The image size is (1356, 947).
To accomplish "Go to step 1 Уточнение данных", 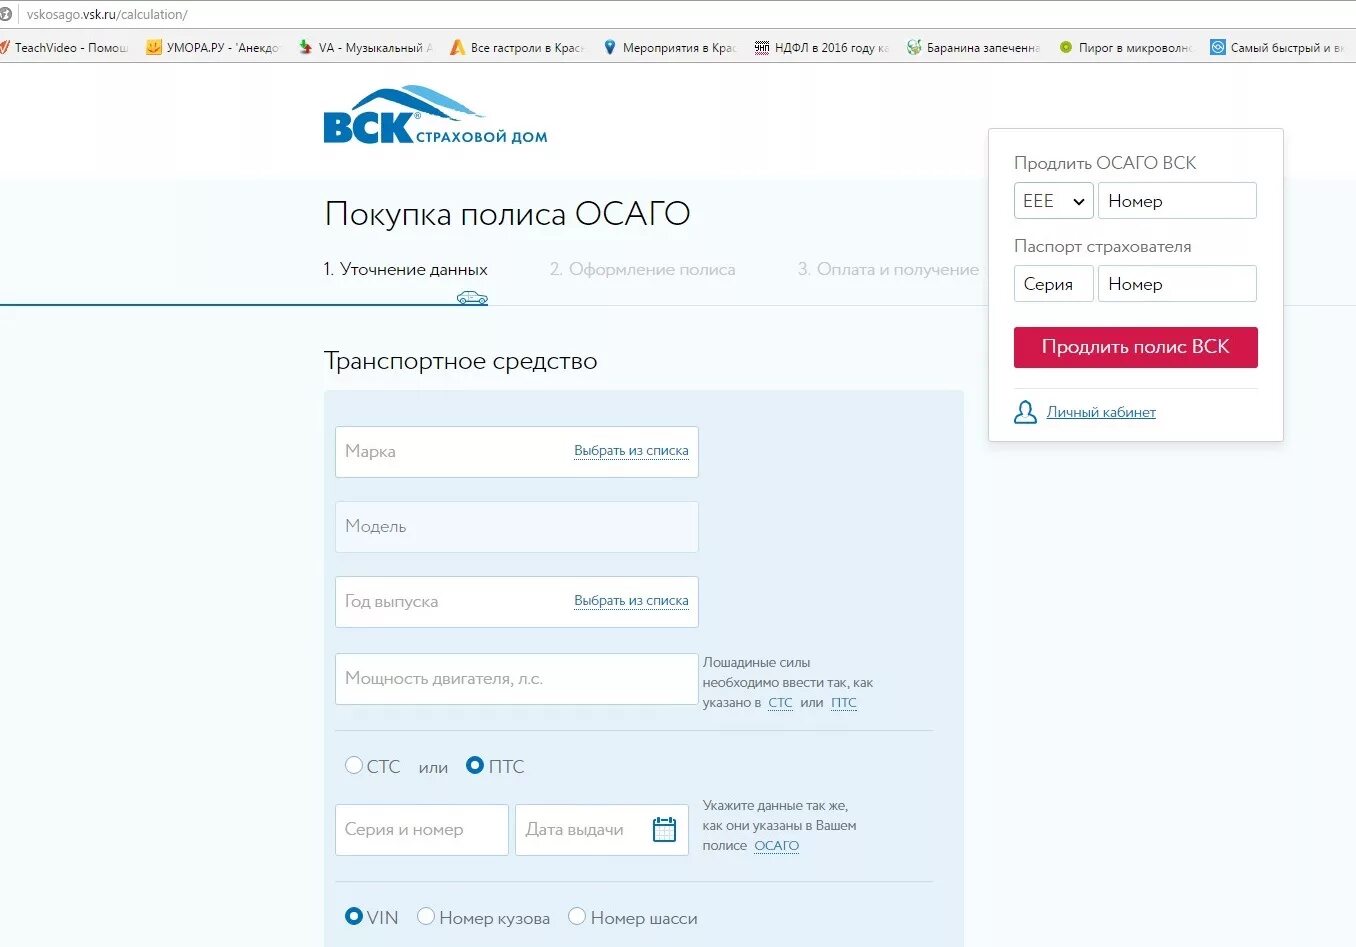I will 405,269.
